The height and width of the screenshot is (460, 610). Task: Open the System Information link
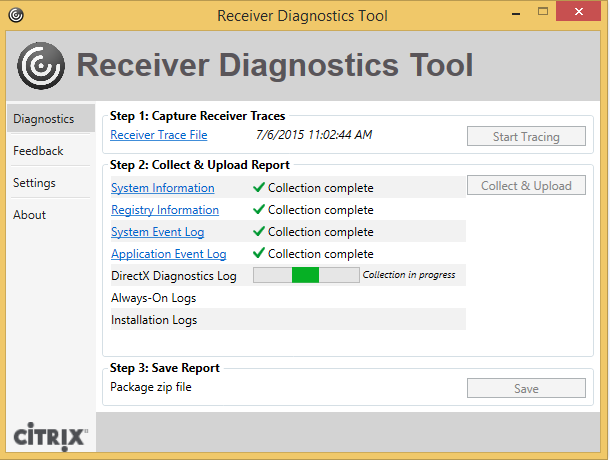click(x=162, y=188)
